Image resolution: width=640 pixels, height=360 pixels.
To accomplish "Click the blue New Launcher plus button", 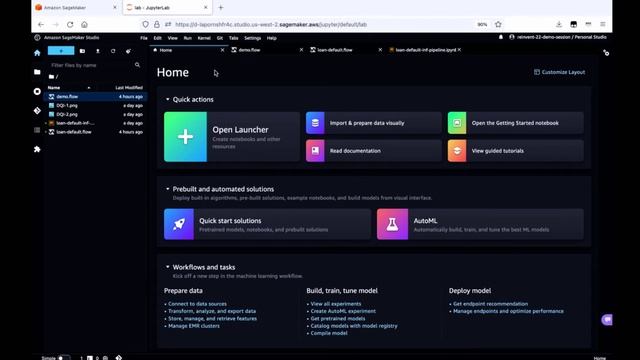I will pos(61,51).
